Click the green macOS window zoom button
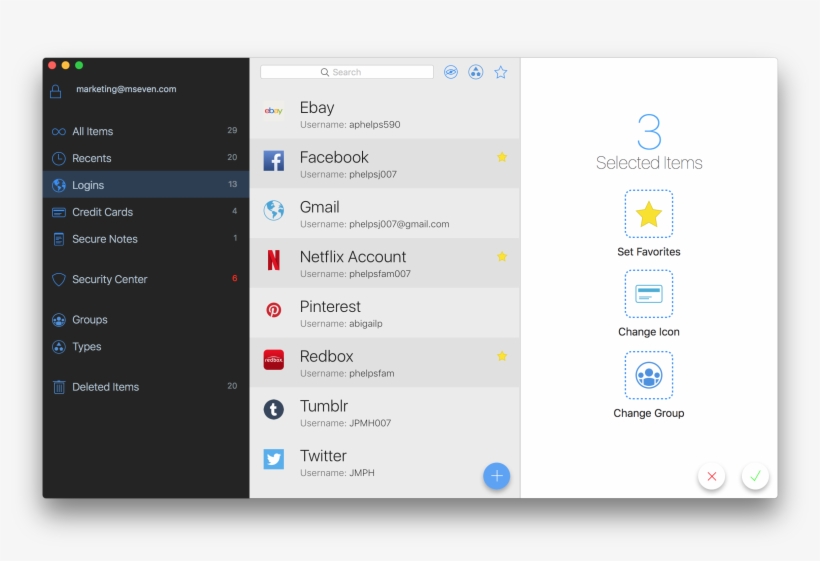Viewport: 820px width, 561px height. (x=79, y=65)
